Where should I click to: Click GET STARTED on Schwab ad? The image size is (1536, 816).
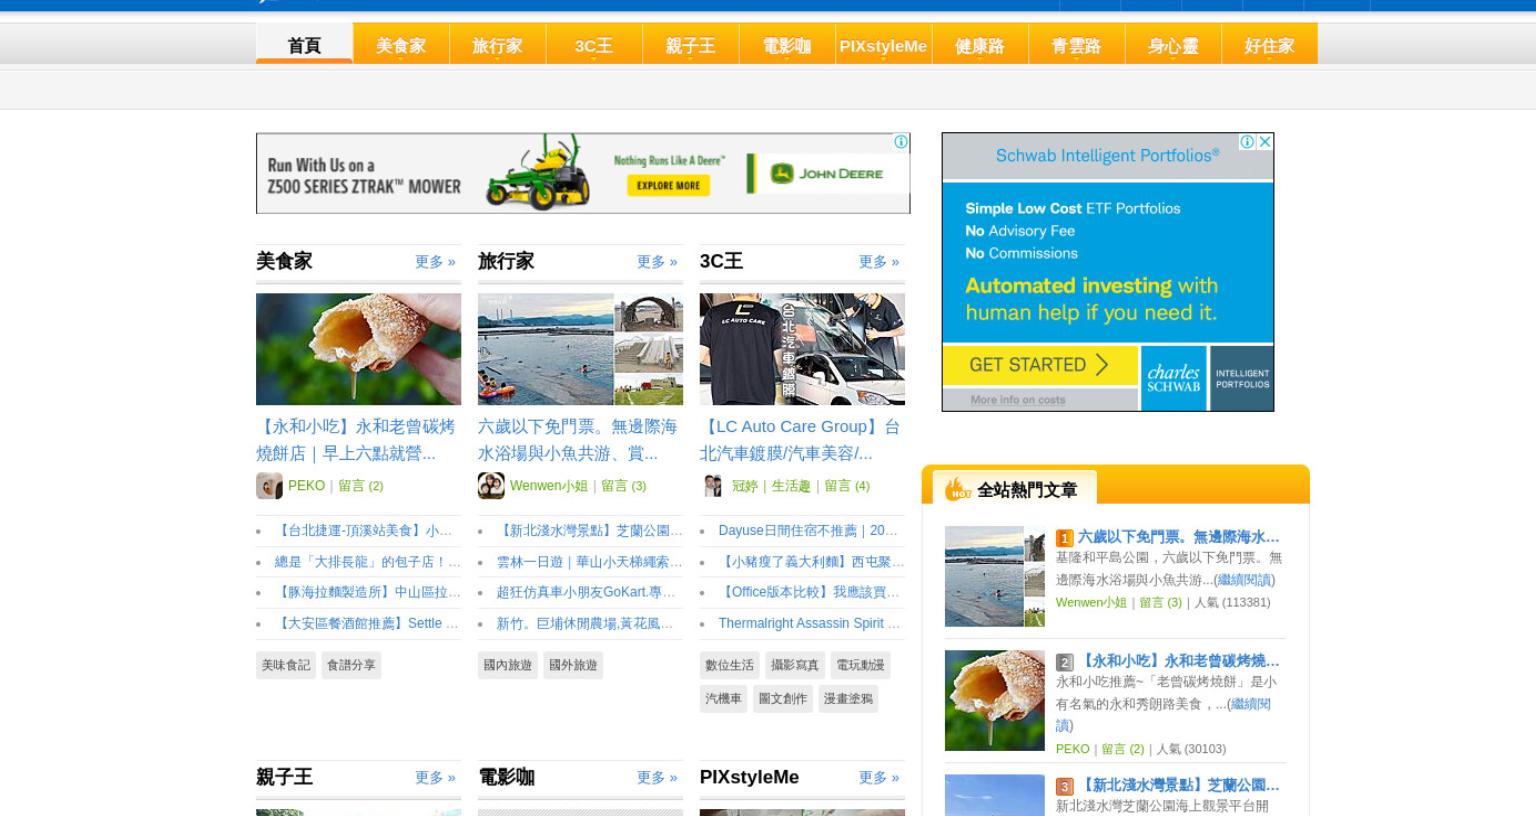(x=1040, y=365)
